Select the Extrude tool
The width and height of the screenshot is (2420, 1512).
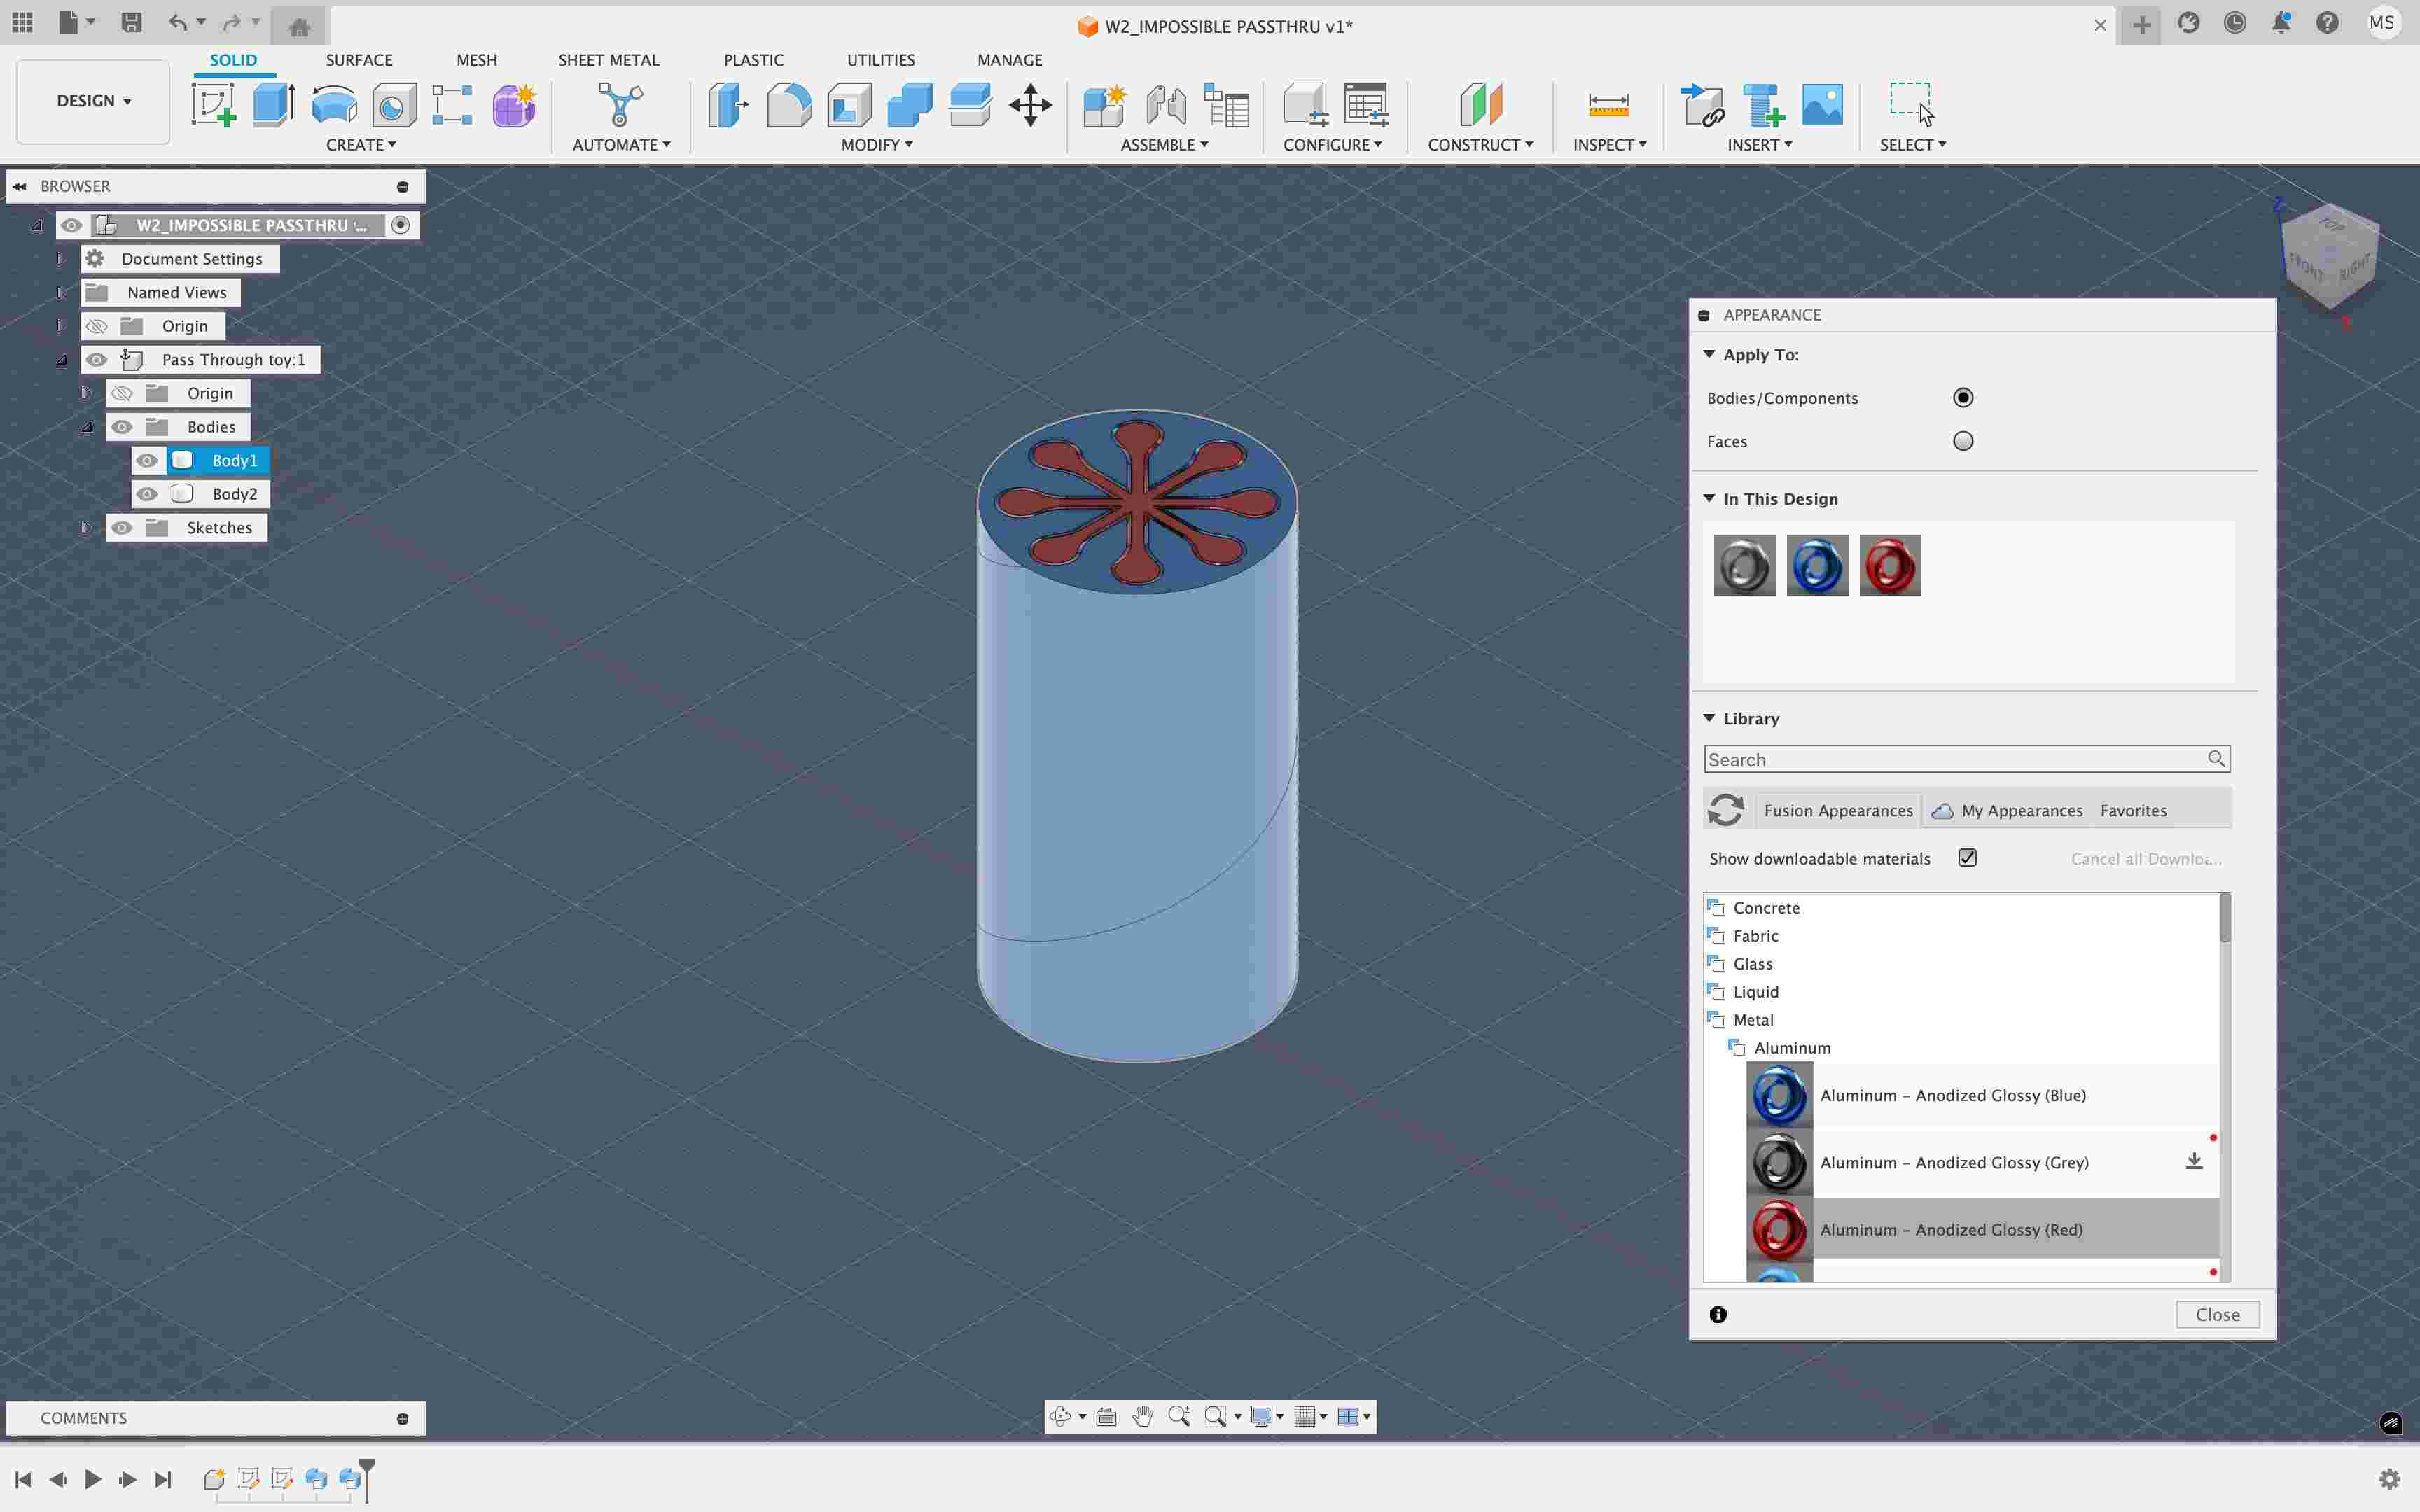(x=273, y=105)
